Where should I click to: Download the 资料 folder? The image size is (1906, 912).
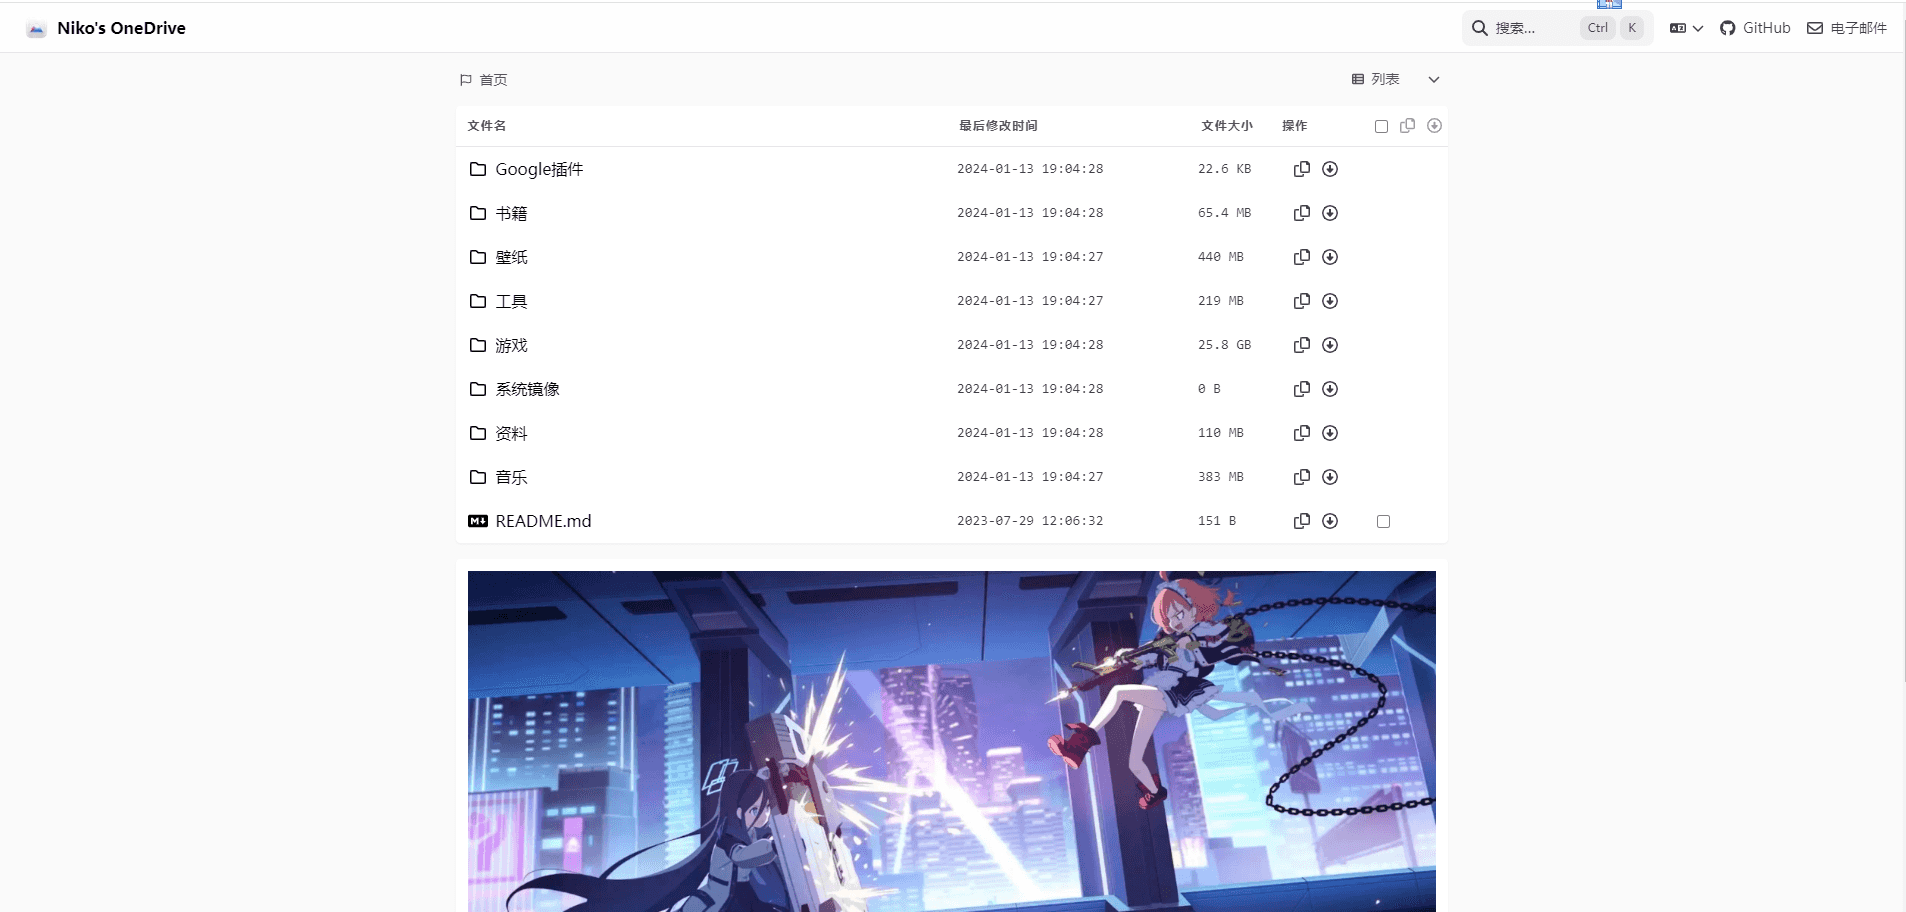point(1330,433)
